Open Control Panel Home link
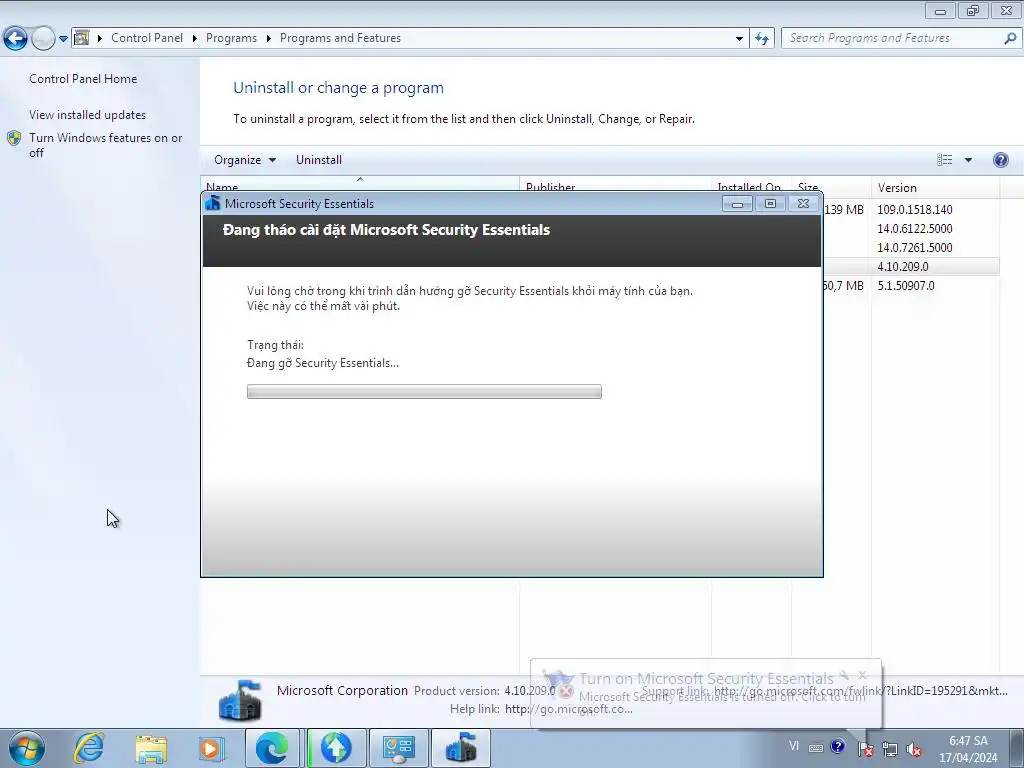The width and height of the screenshot is (1024, 768). [83, 78]
